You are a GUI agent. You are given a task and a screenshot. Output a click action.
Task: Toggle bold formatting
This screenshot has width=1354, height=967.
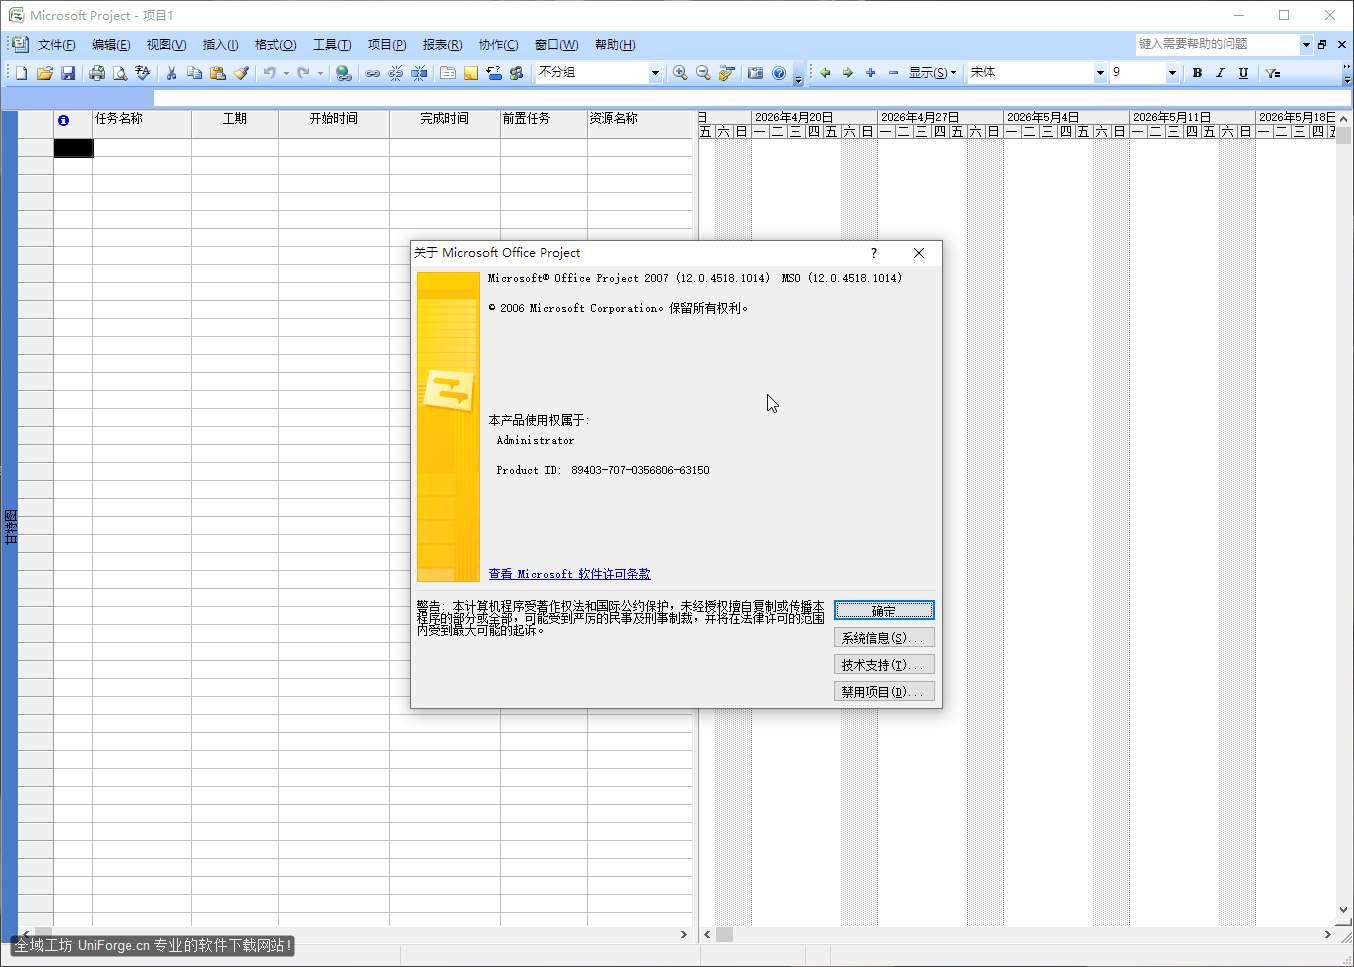coord(1197,73)
